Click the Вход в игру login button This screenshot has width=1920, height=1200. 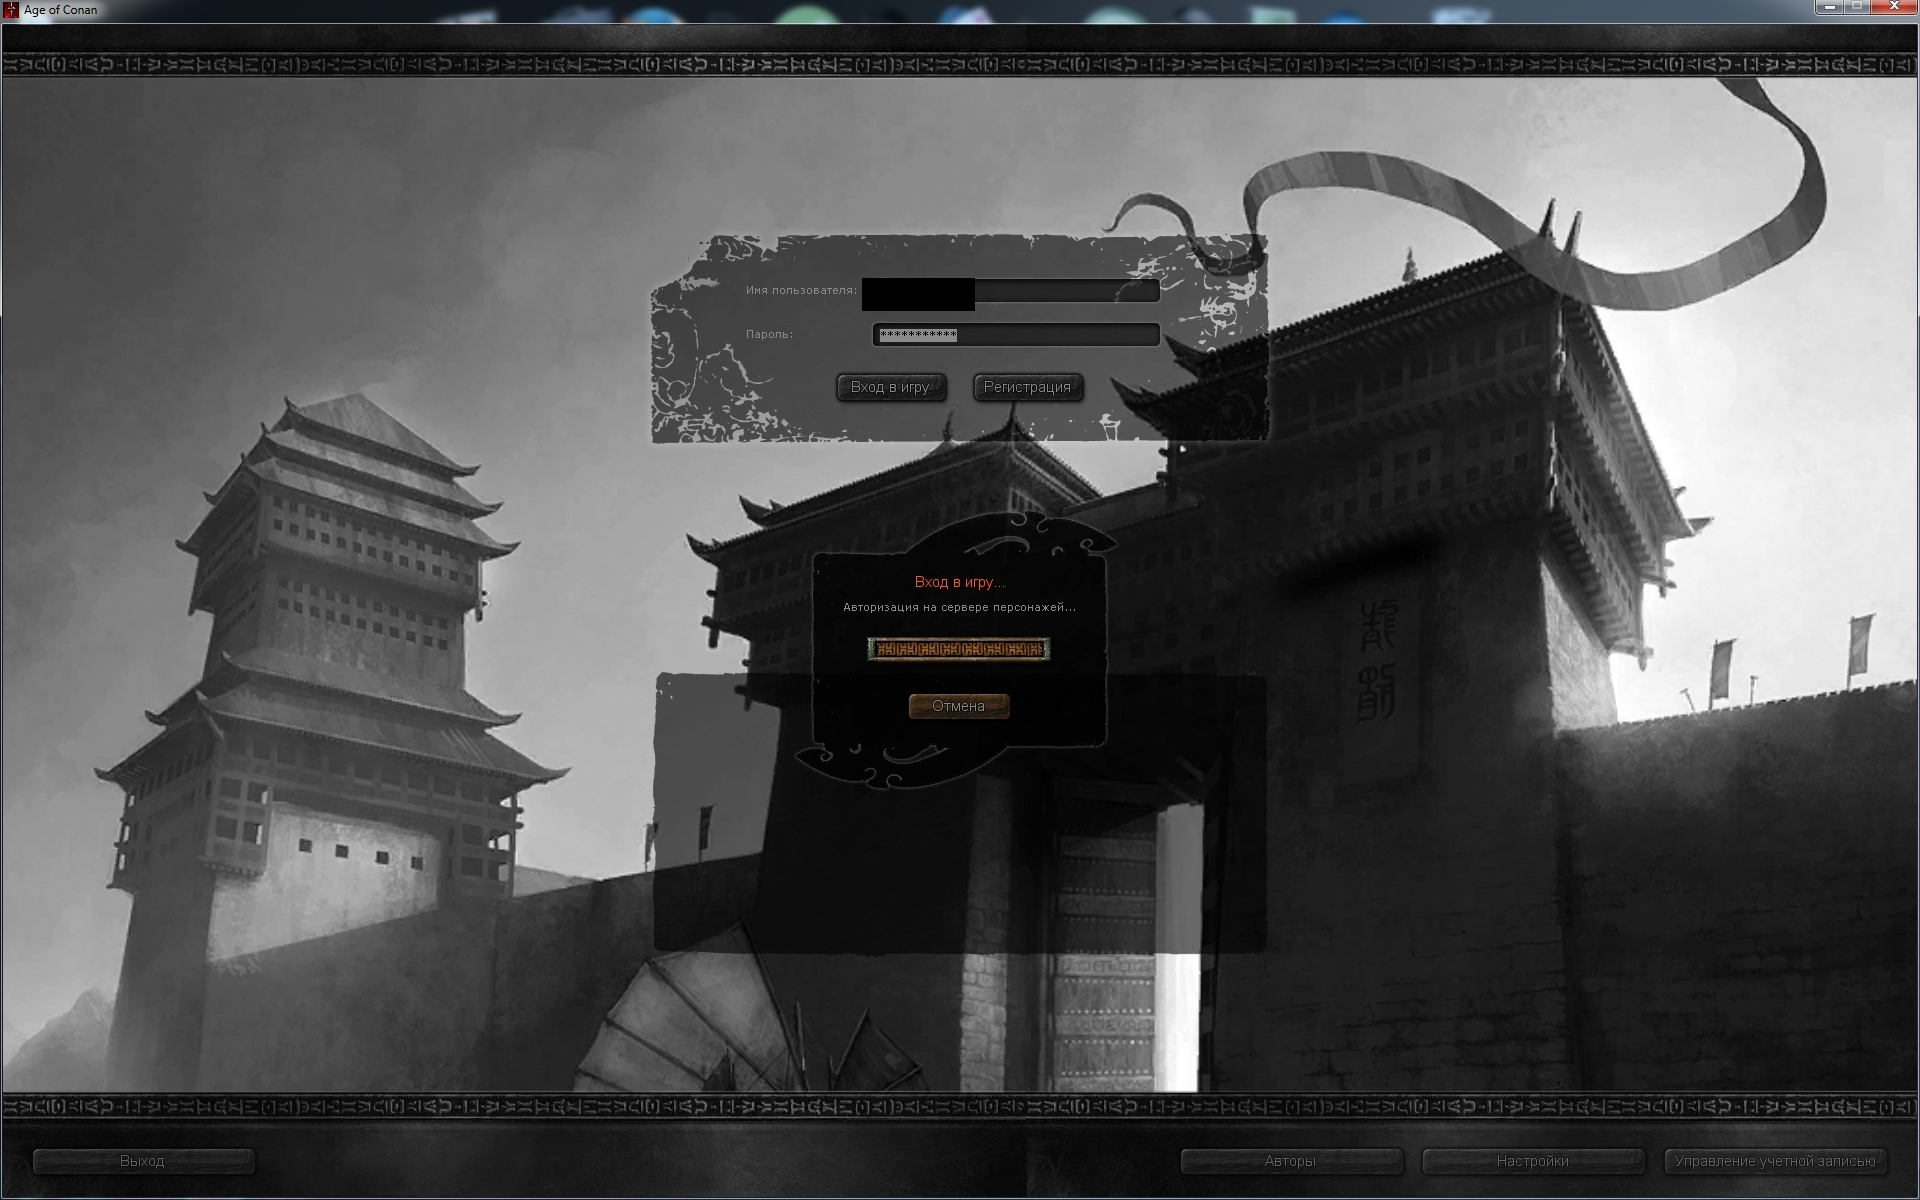pyautogui.click(x=890, y=387)
